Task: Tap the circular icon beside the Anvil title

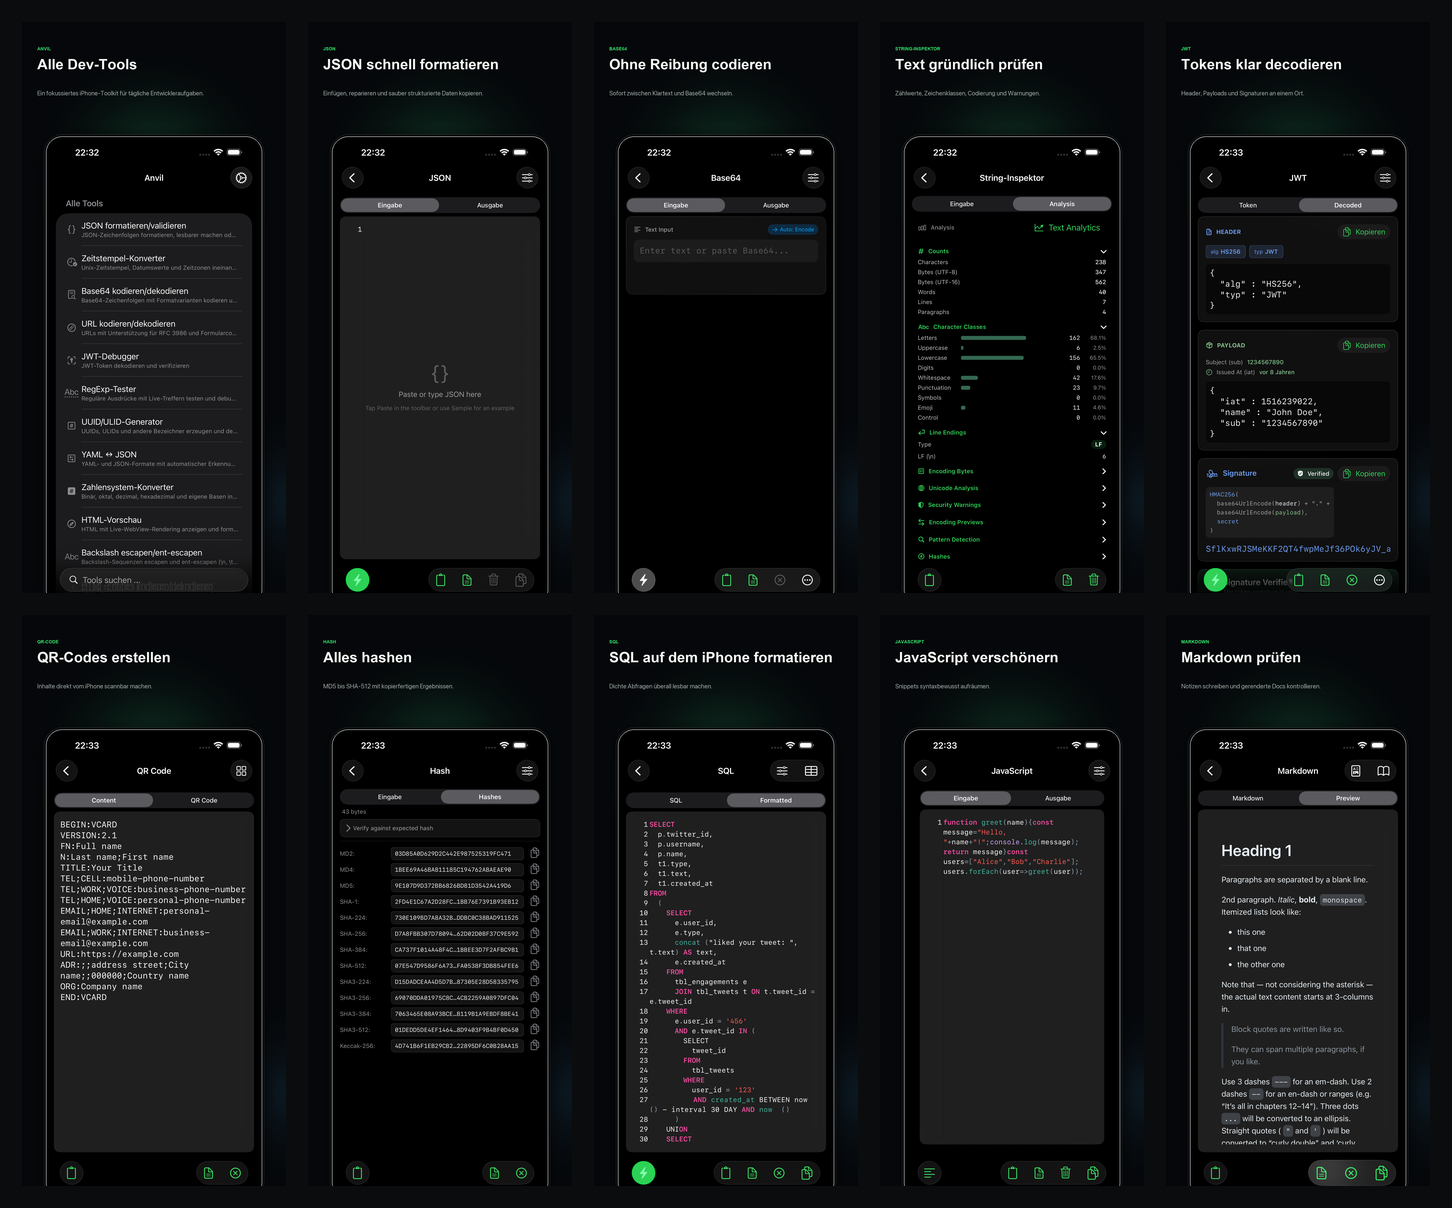Action: tap(241, 178)
